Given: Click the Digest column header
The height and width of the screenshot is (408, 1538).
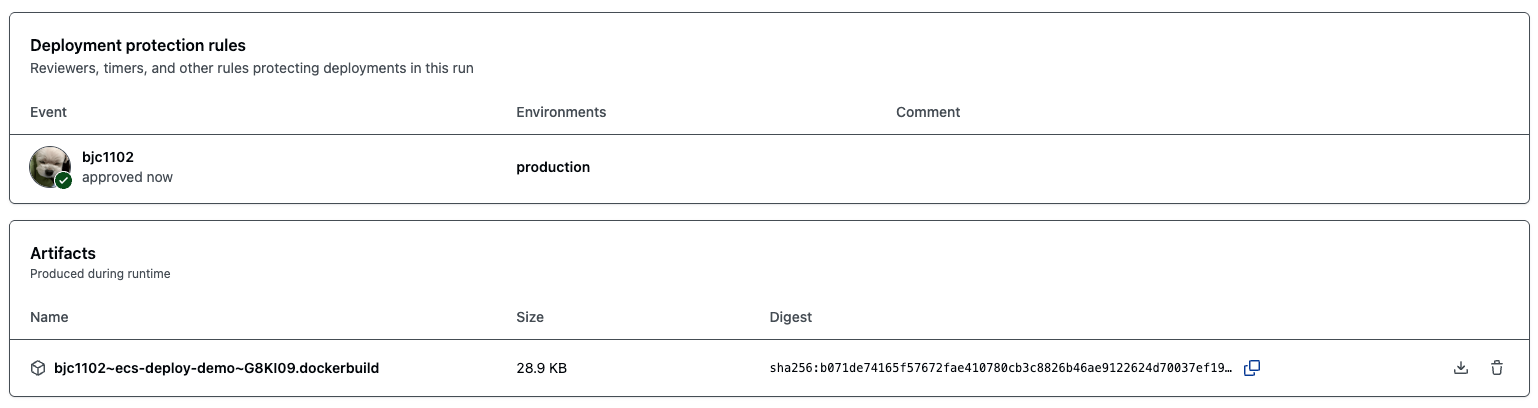Looking at the screenshot, I should click(790, 317).
